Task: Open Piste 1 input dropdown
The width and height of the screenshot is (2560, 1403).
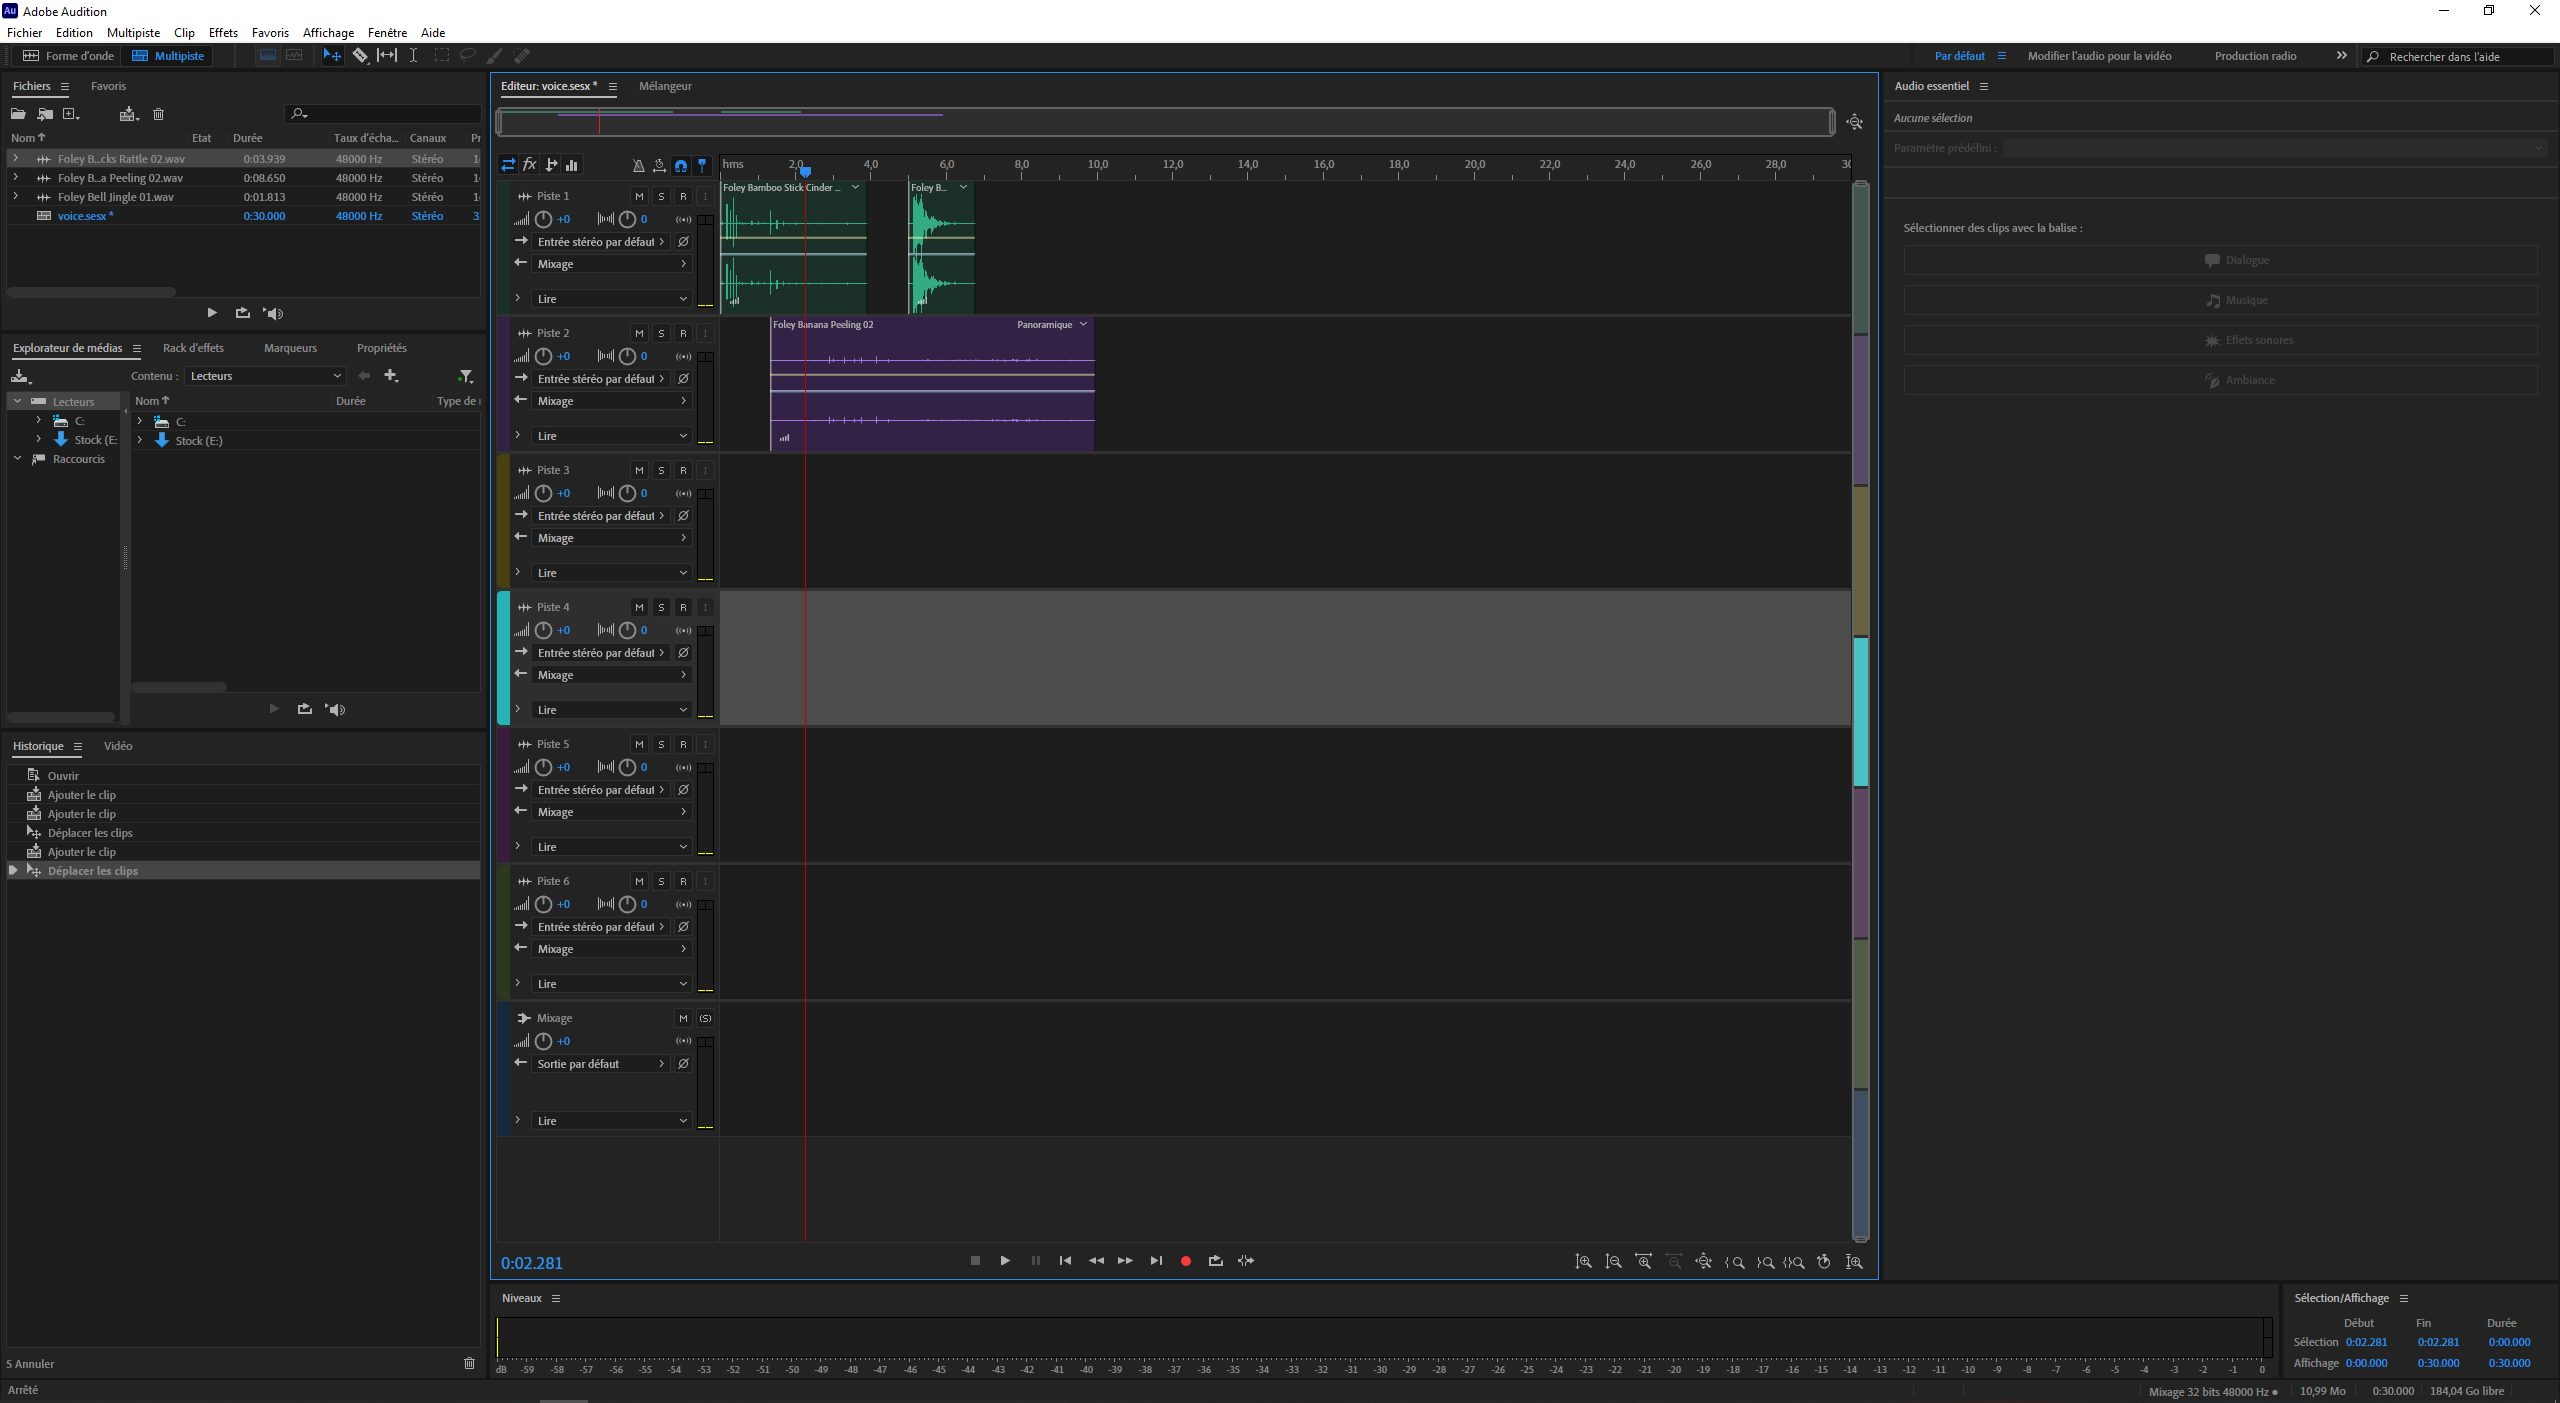Action: [x=601, y=242]
